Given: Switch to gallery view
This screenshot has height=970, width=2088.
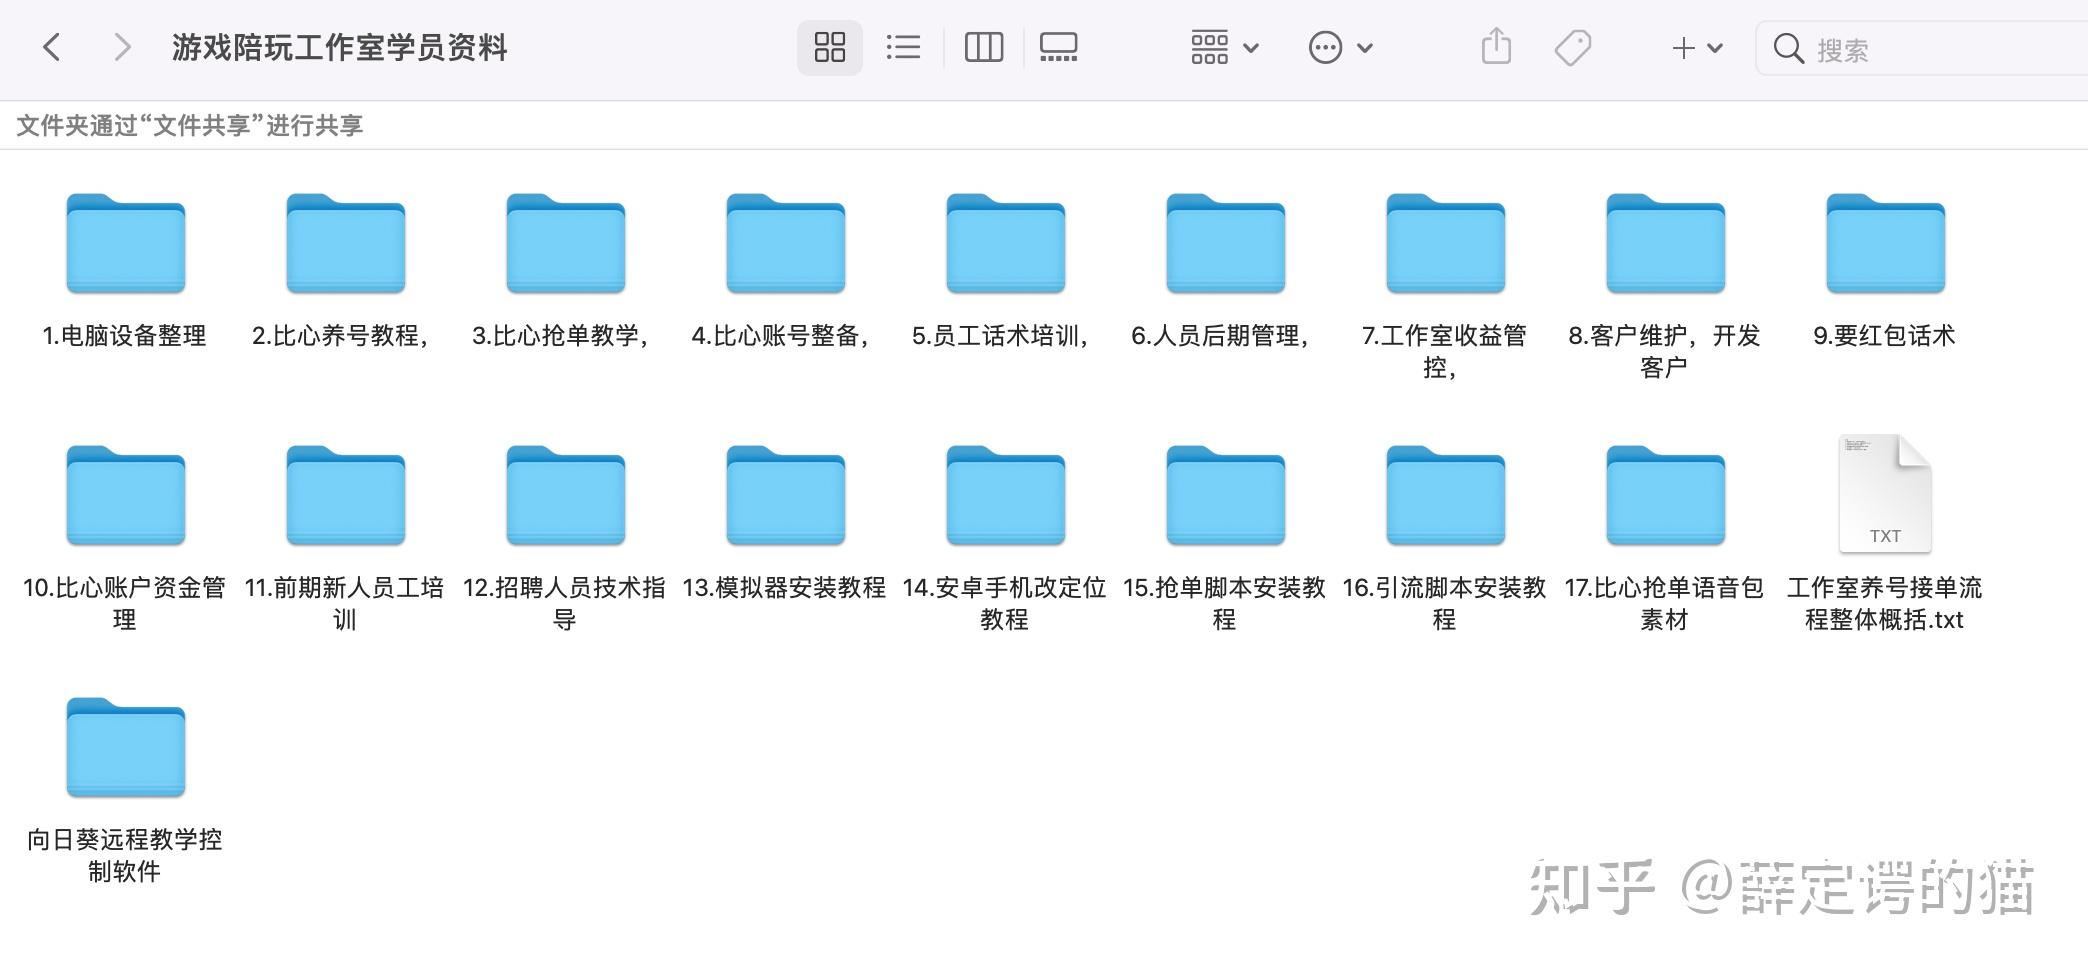Looking at the screenshot, I should [x=1058, y=47].
